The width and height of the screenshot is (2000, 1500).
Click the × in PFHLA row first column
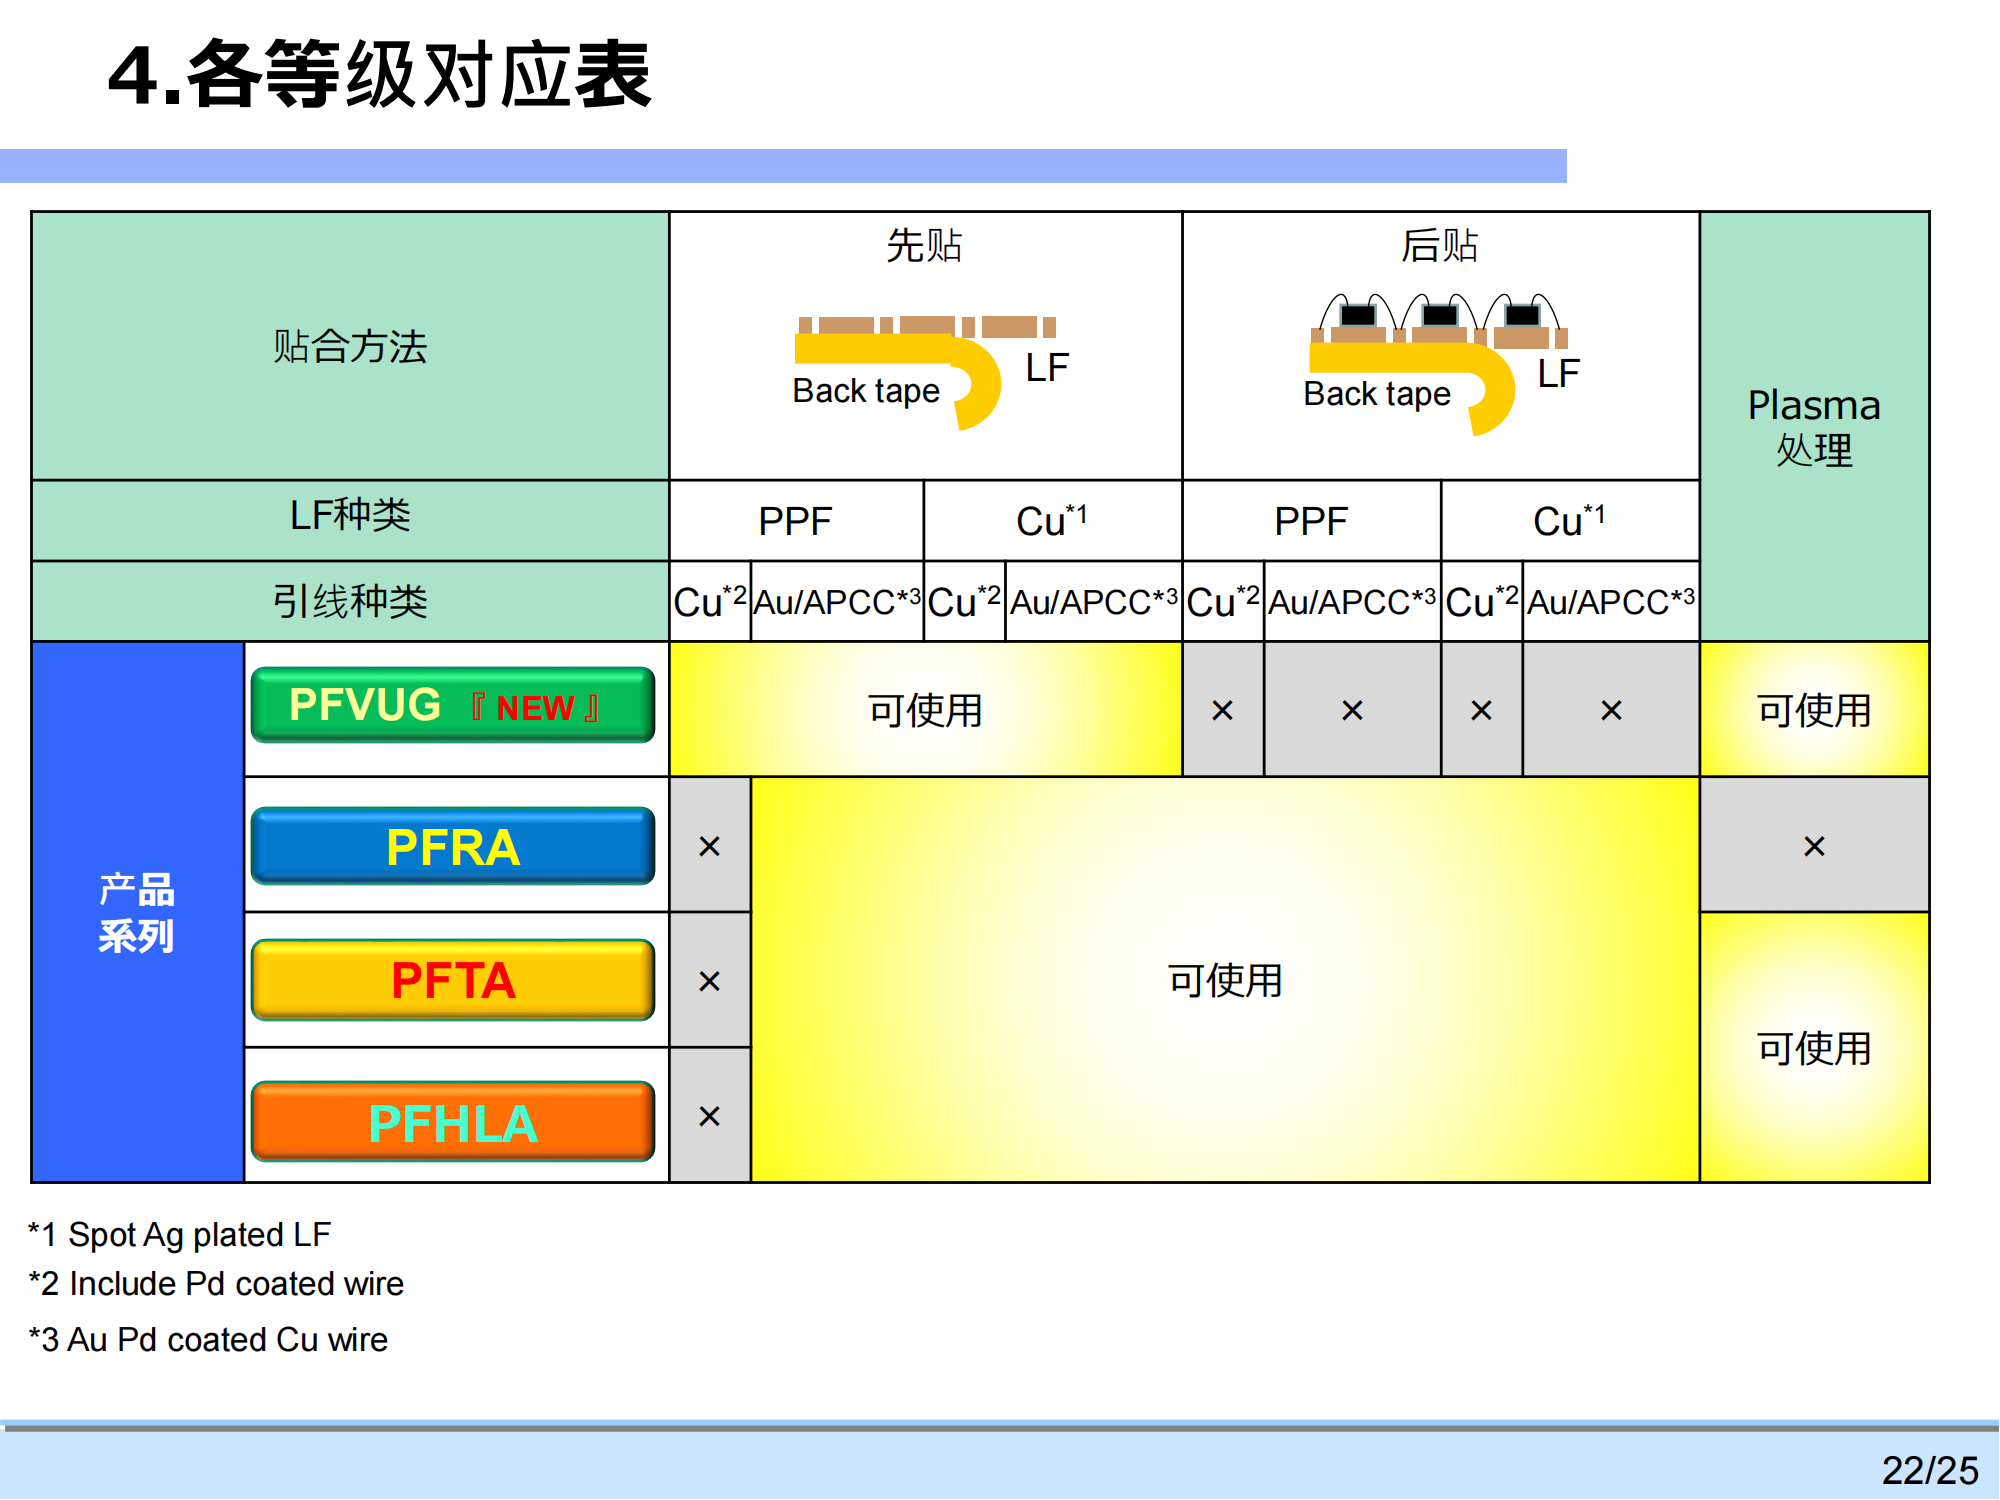[x=710, y=1116]
